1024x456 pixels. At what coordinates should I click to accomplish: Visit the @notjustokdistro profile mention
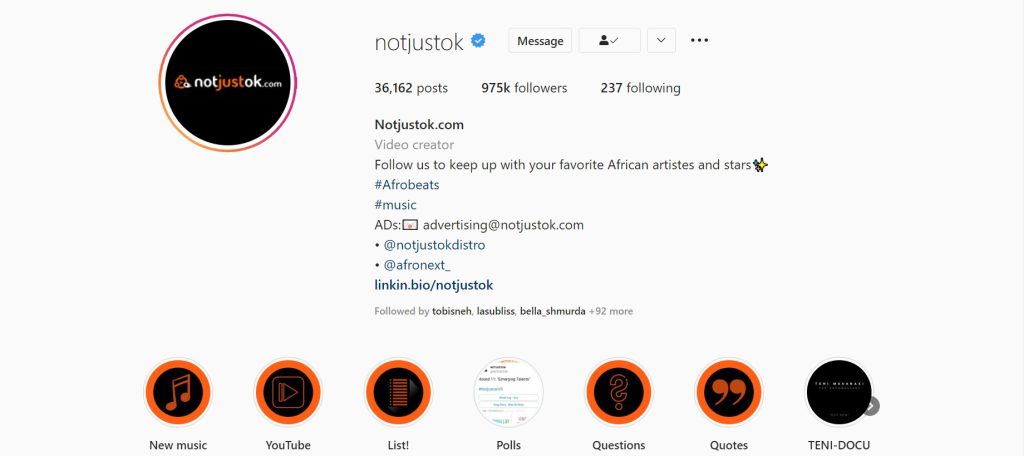pyautogui.click(x=434, y=245)
